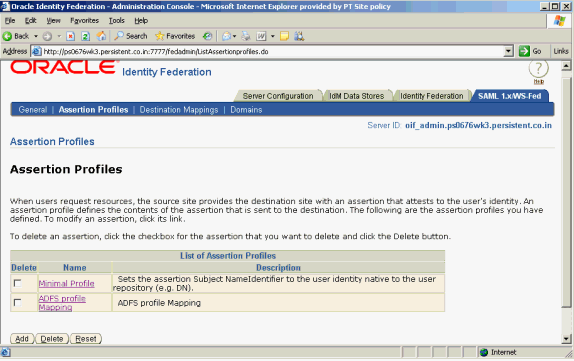The height and width of the screenshot is (361, 574).
Task: Open the Help menu
Action: point(141,21)
